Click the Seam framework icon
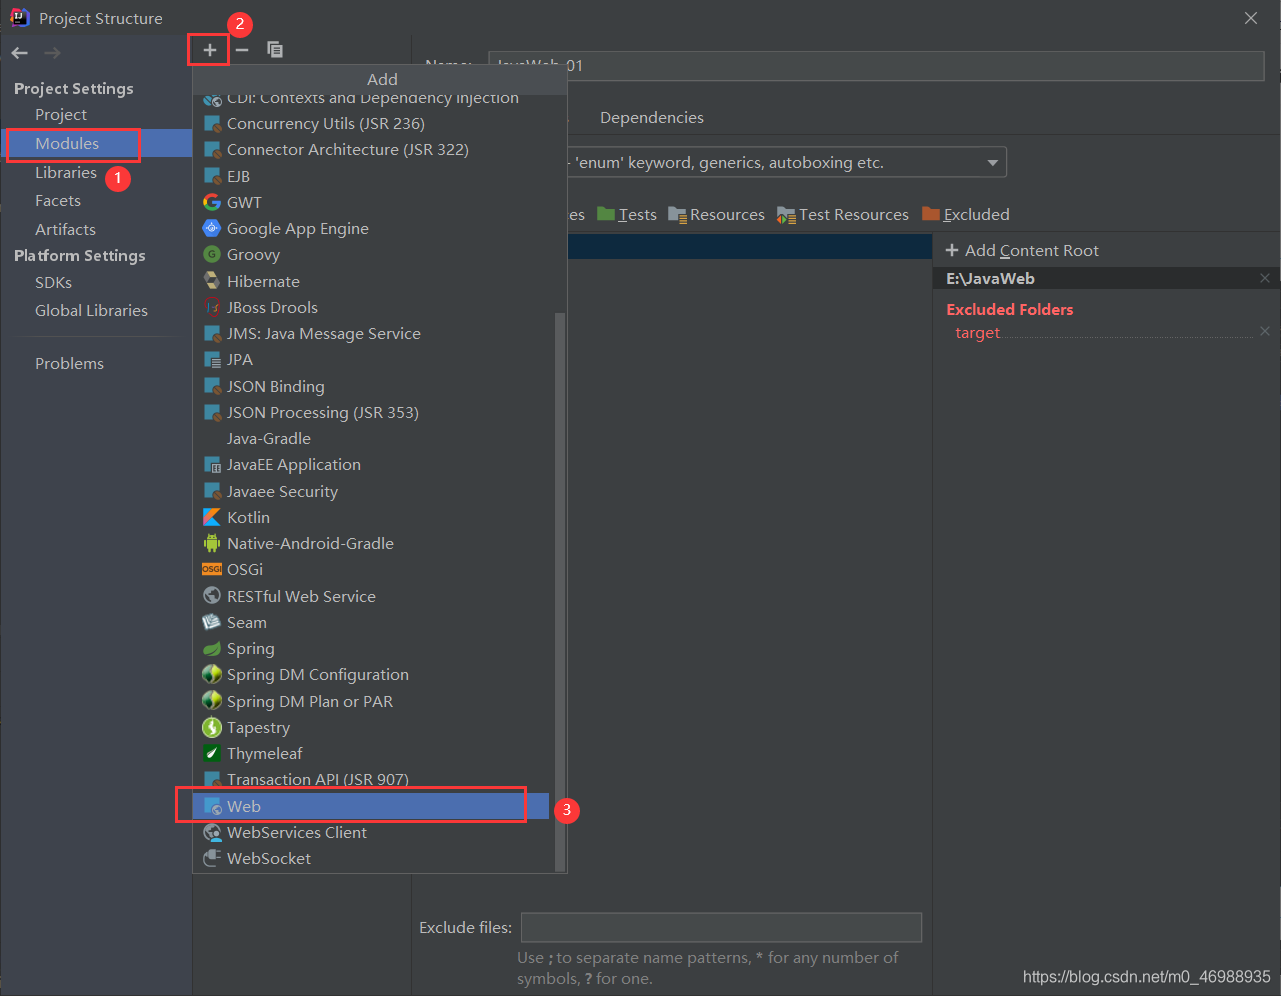 point(212,622)
